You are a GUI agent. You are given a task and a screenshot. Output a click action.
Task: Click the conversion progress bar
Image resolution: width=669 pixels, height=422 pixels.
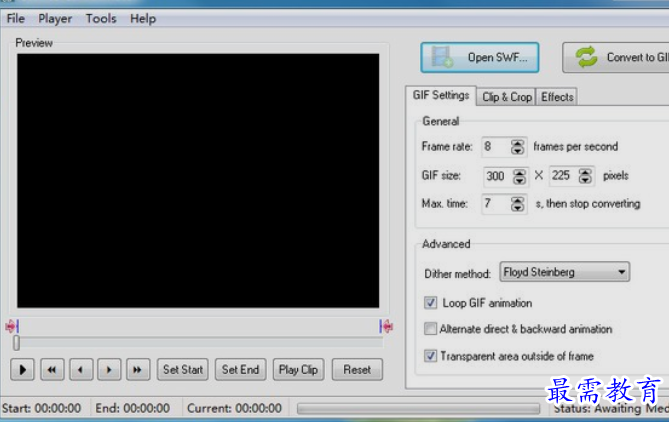418,409
